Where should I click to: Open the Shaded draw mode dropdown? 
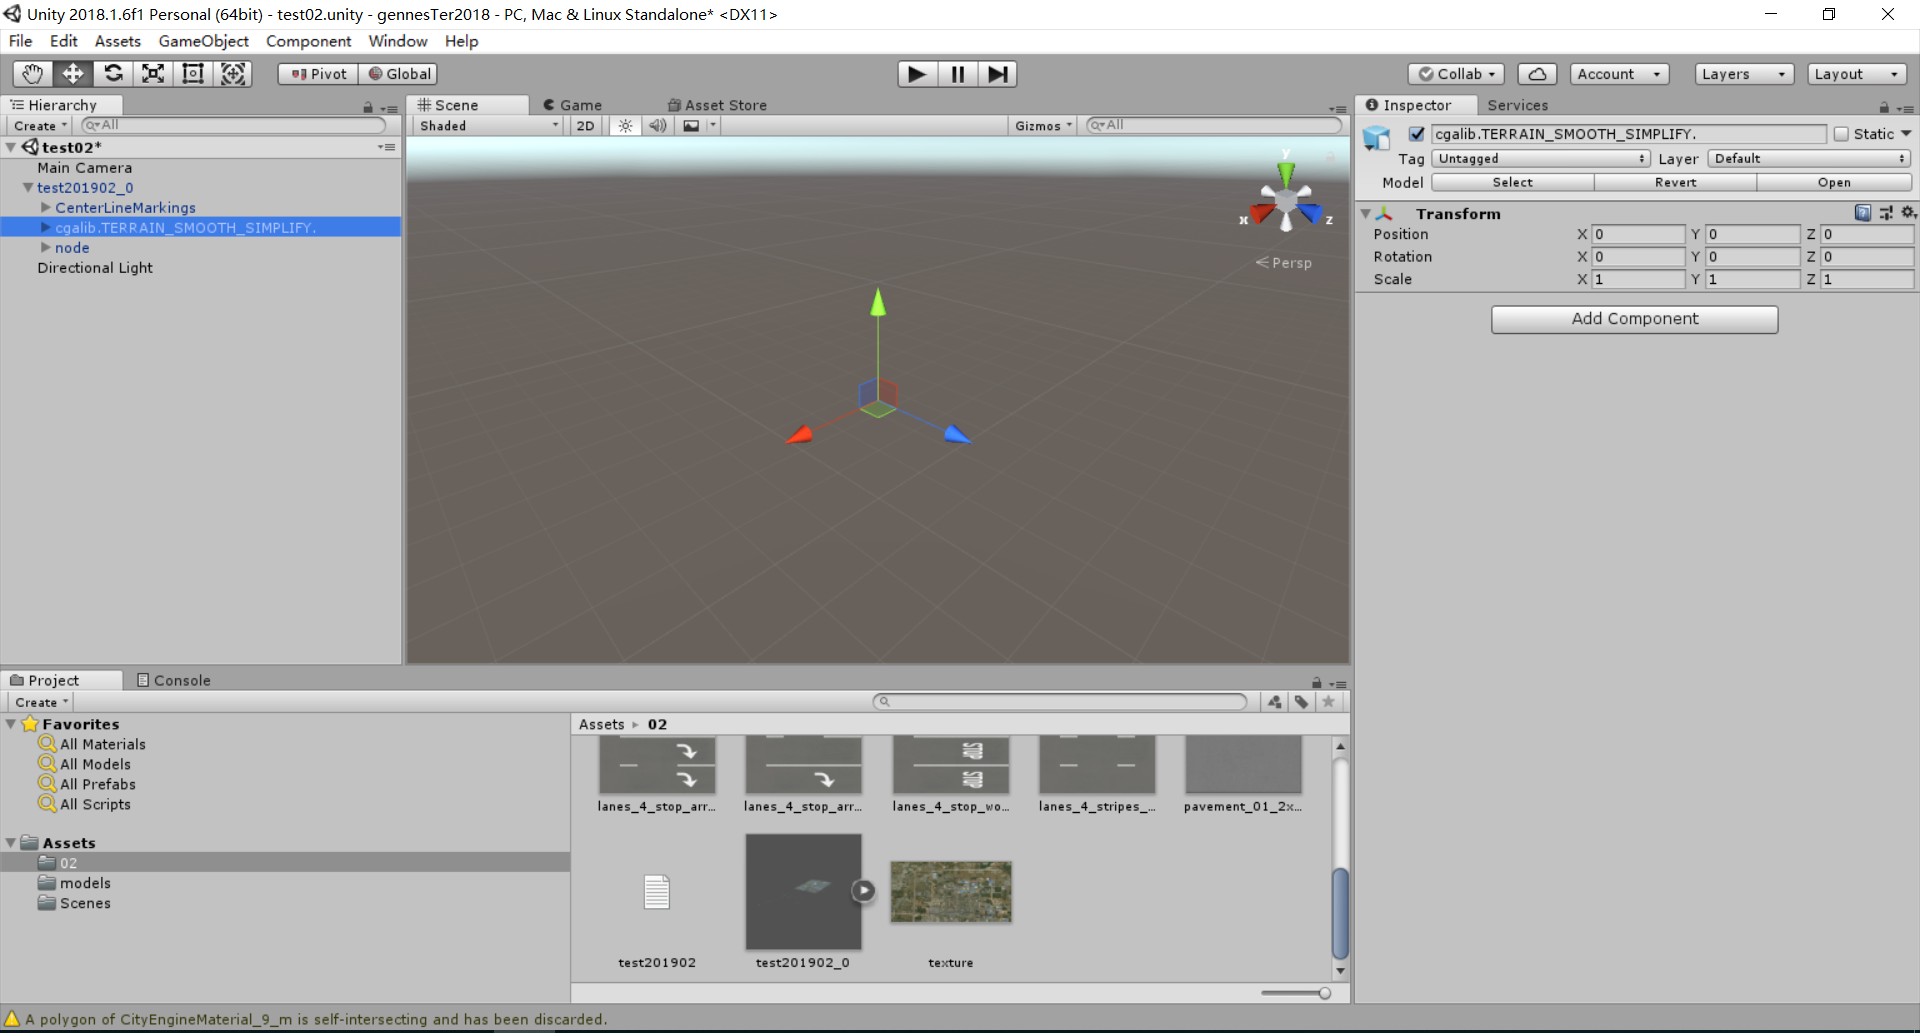489,126
